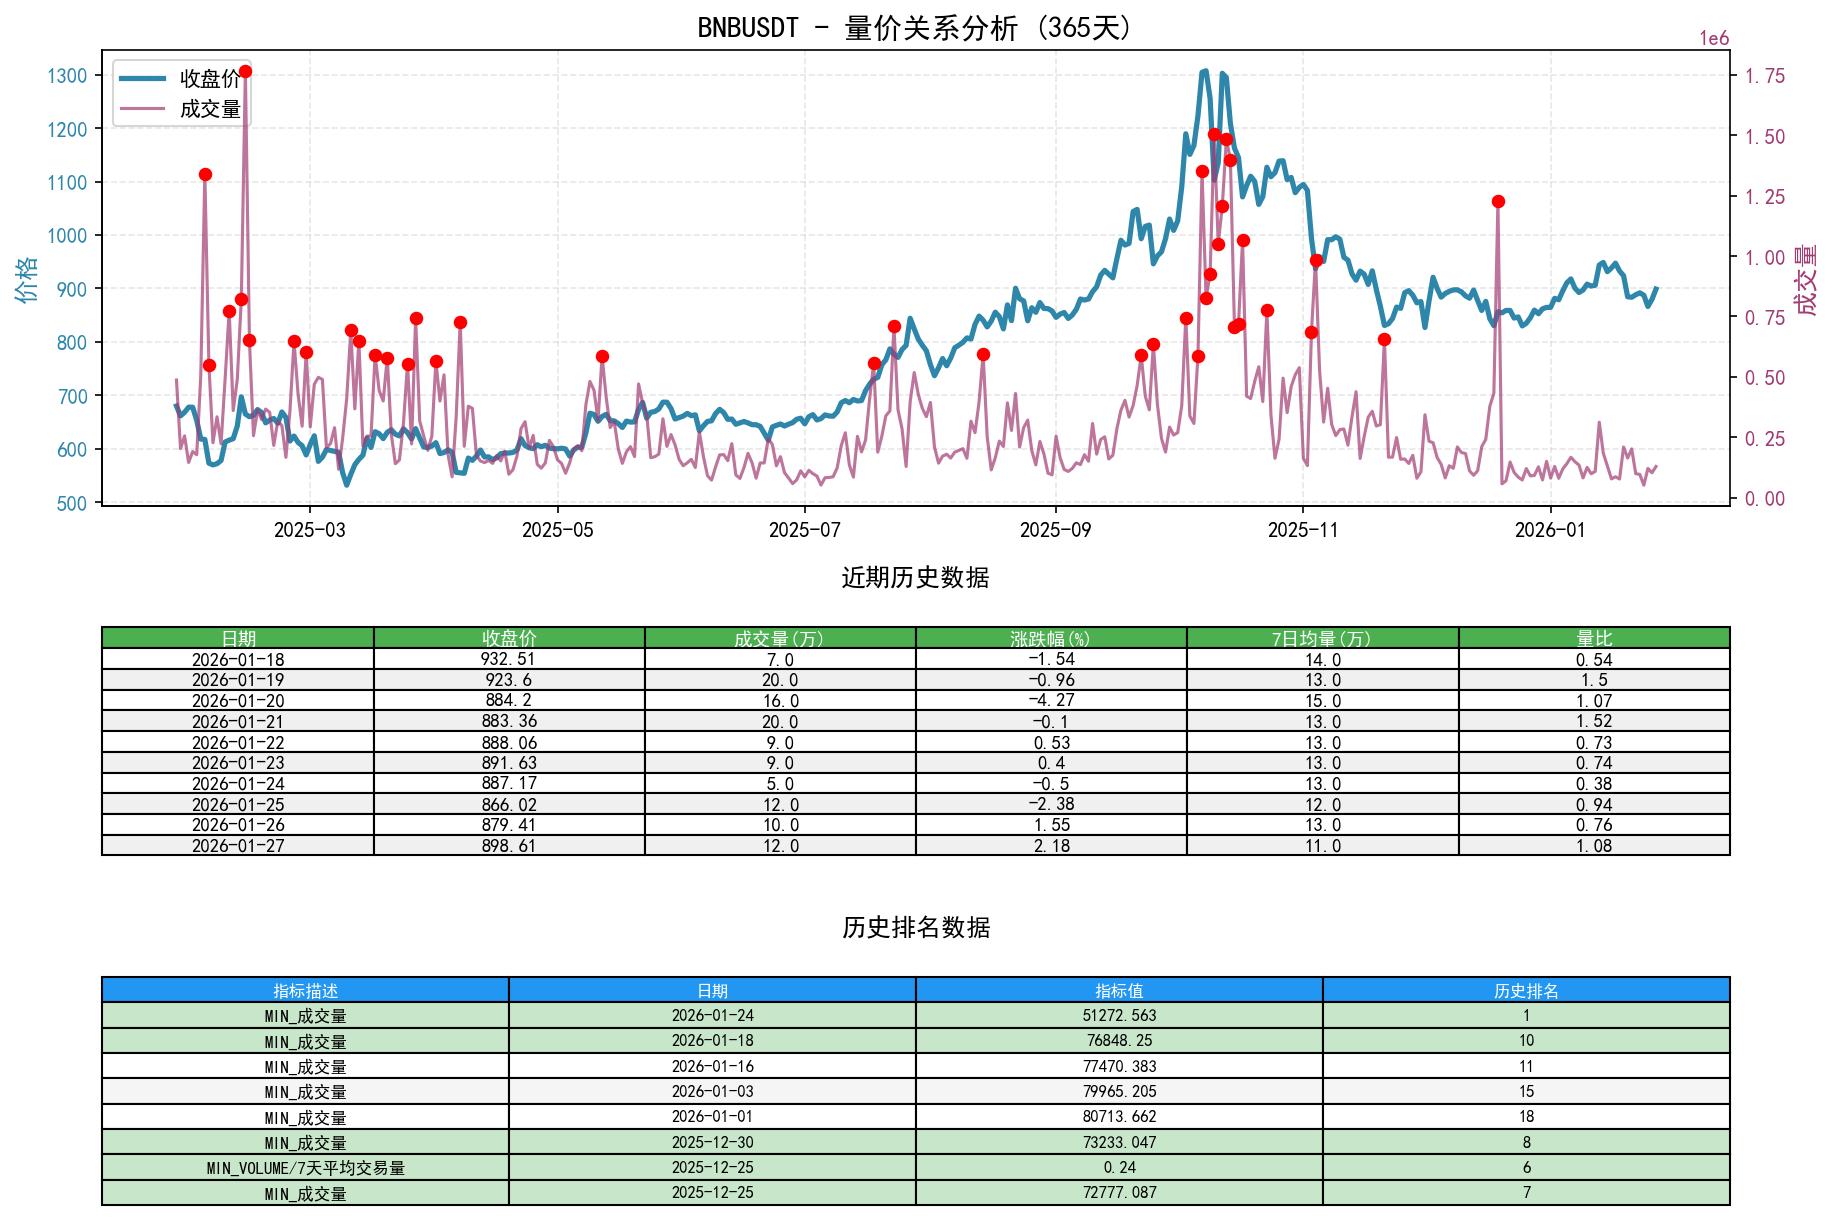Click the red marker near 2025-05 spike

click(601, 355)
